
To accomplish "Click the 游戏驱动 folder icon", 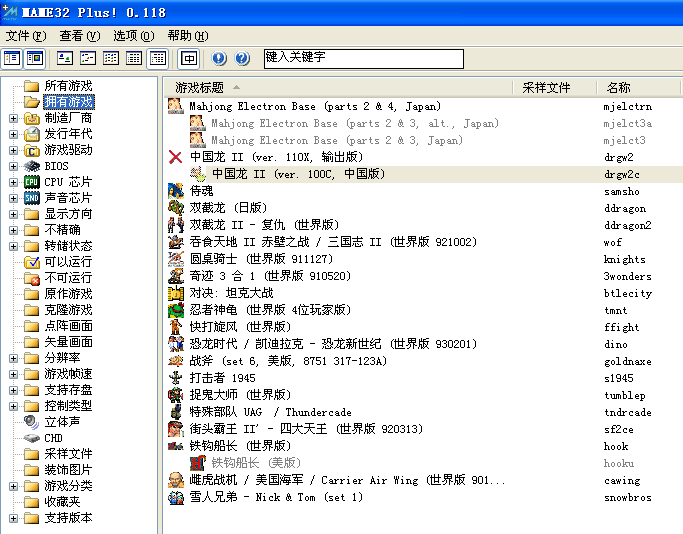I will [32, 150].
